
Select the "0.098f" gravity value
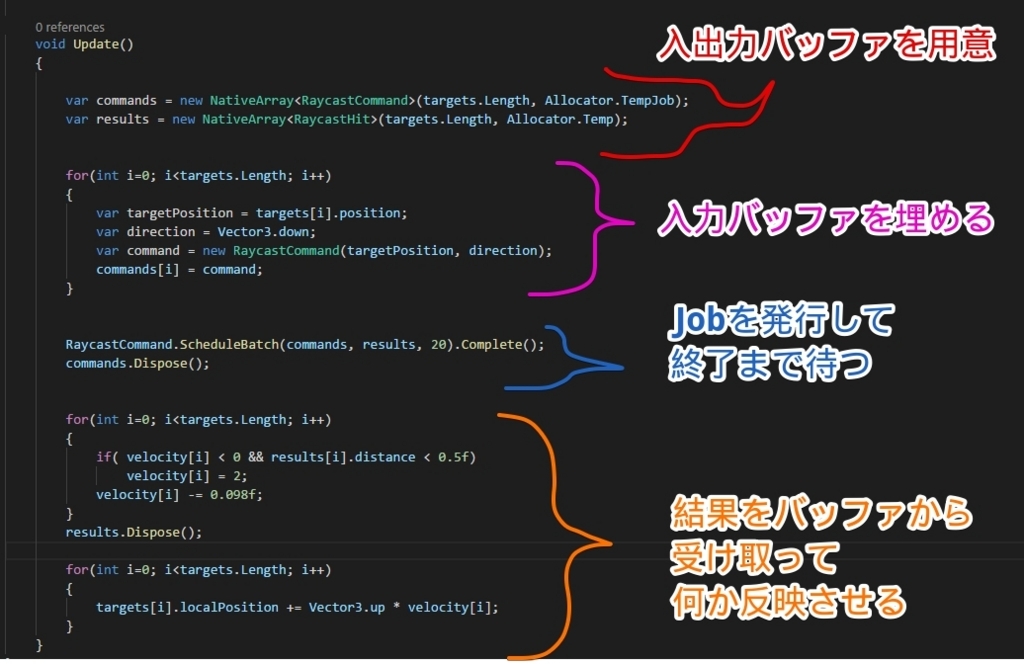point(233,495)
